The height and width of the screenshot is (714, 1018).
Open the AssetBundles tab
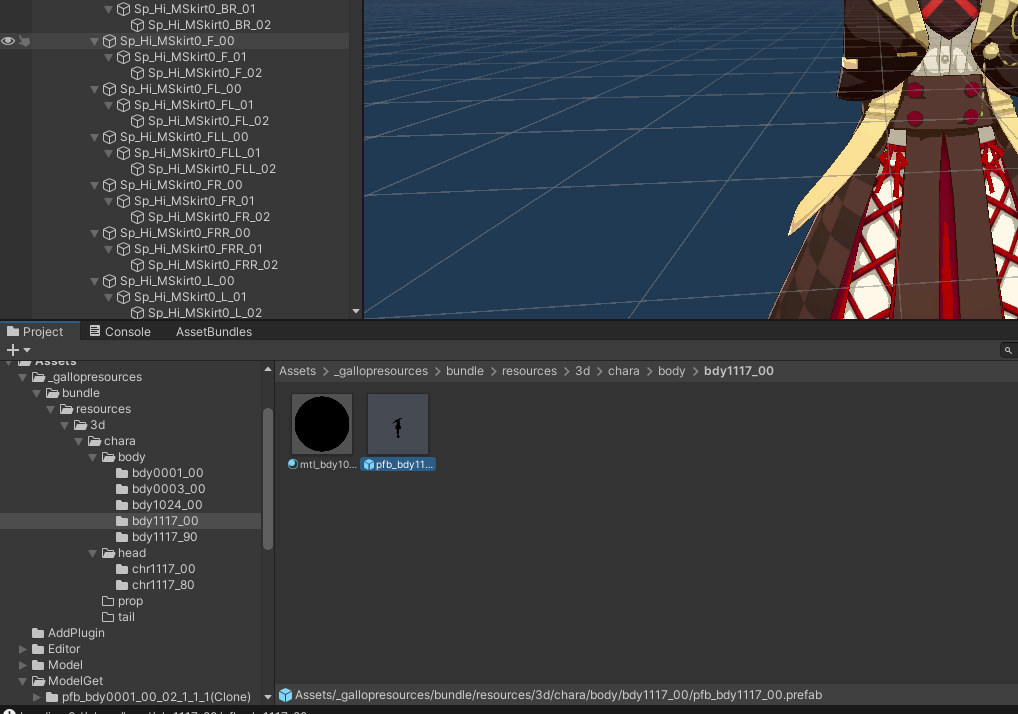coord(214,332)
